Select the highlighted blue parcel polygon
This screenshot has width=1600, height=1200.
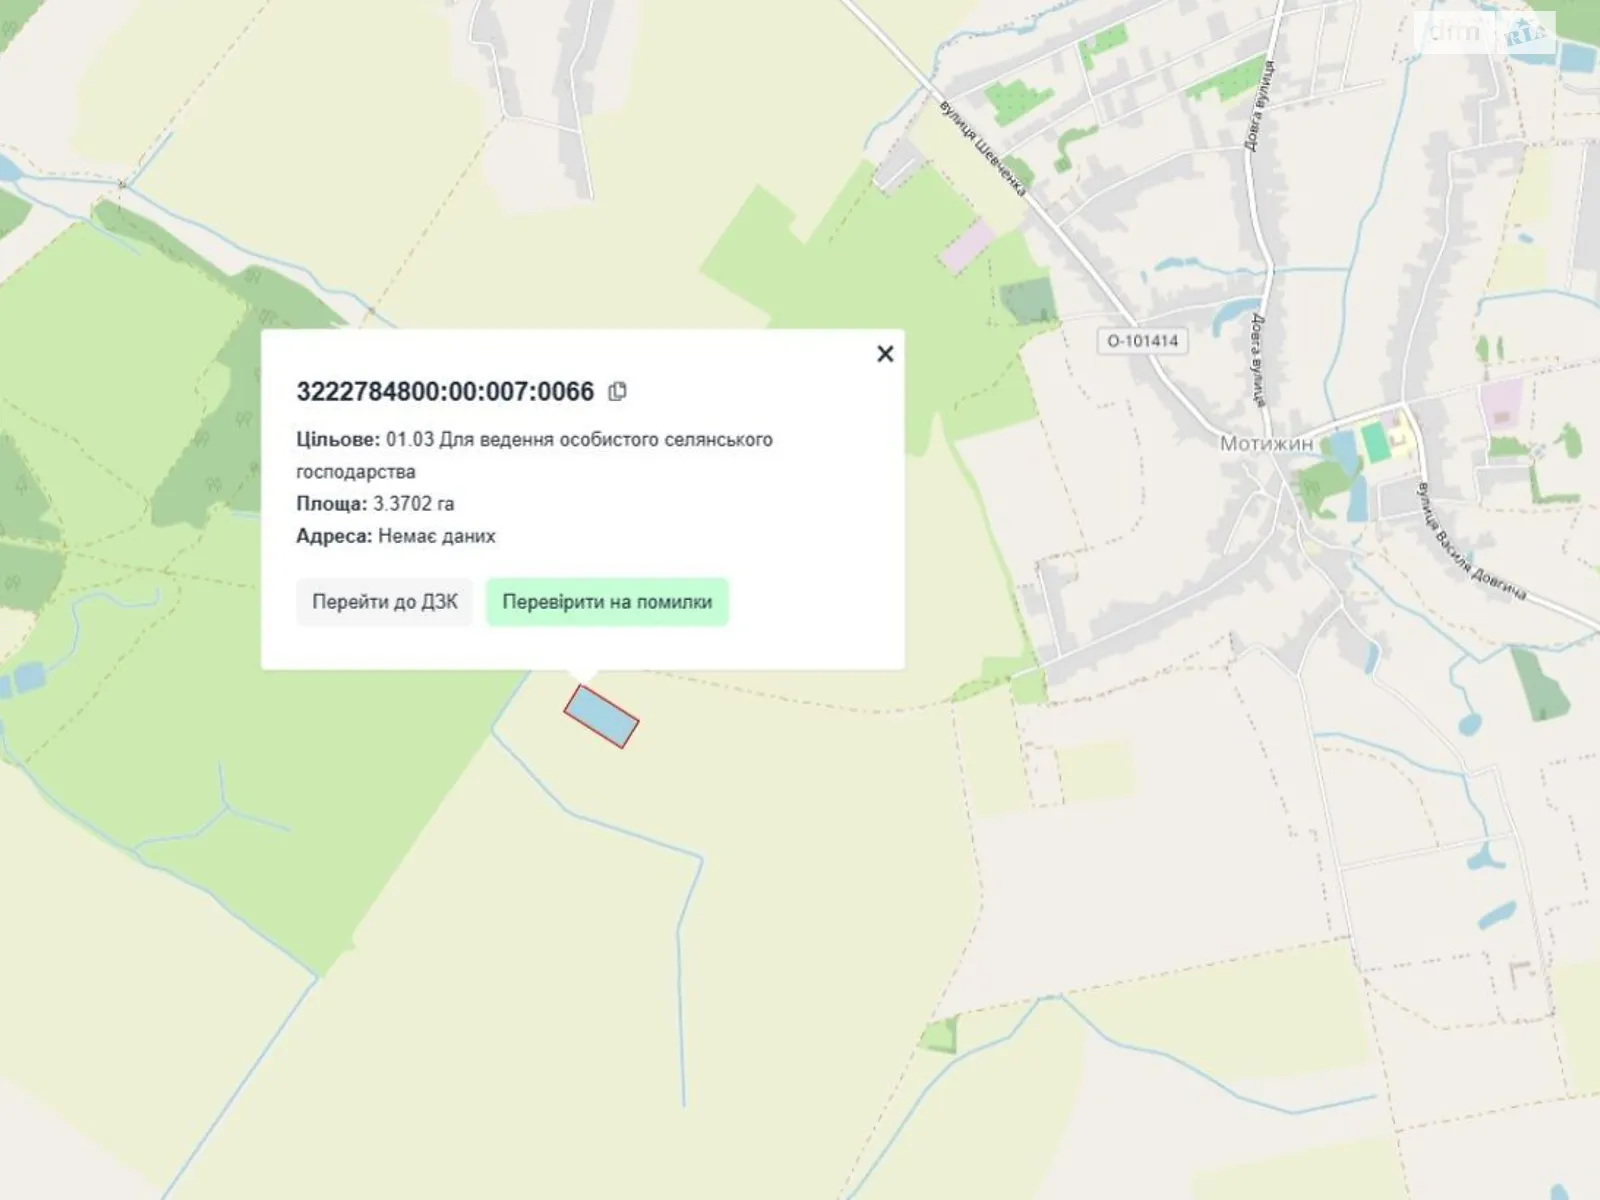(600, 716)
